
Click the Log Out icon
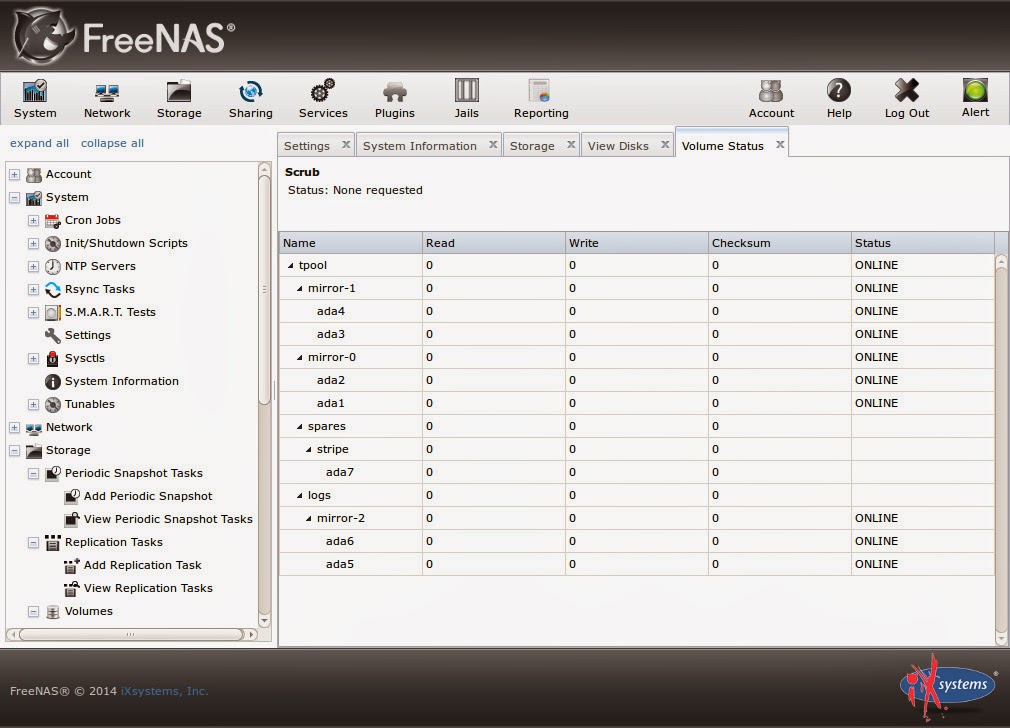[906, 91]
